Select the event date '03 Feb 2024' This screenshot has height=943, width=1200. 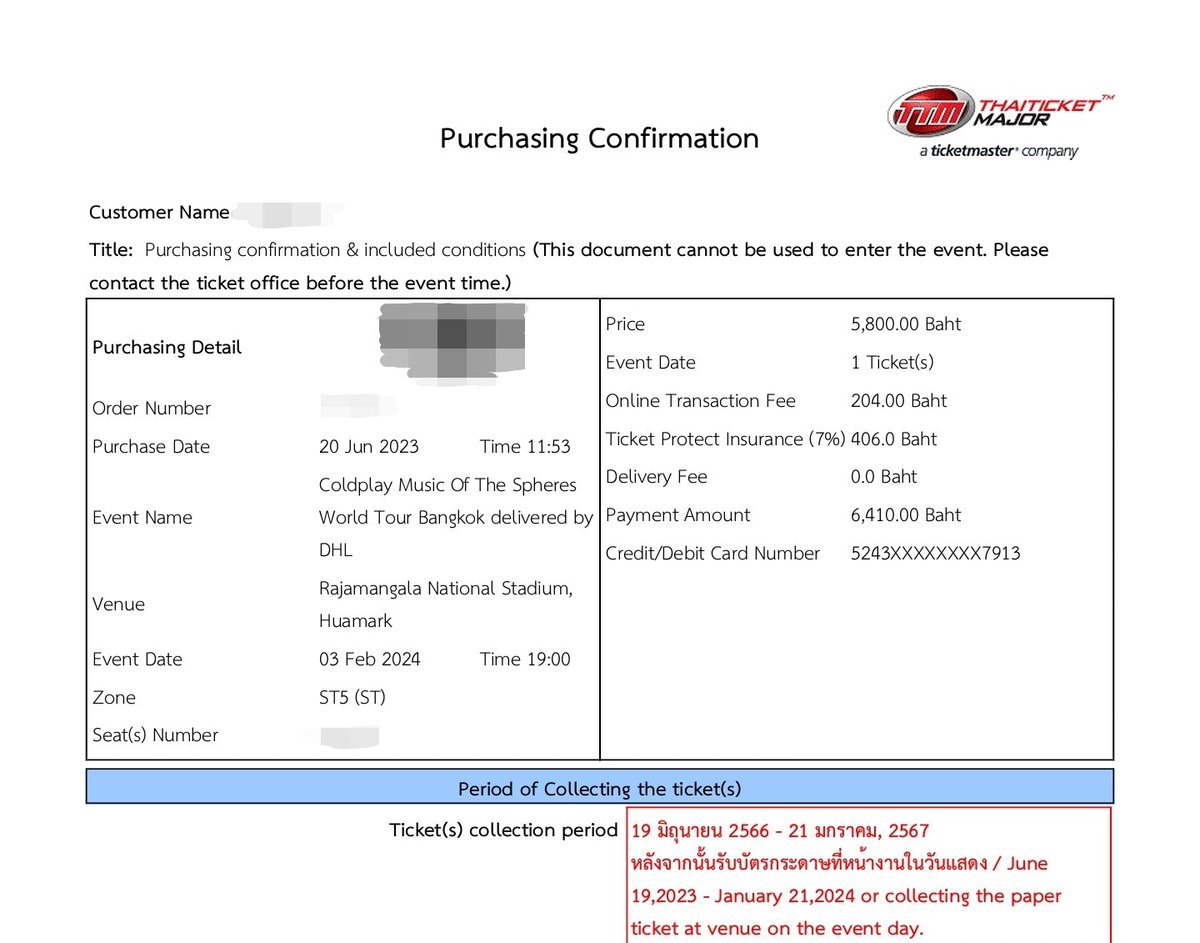tap(370, 659)
